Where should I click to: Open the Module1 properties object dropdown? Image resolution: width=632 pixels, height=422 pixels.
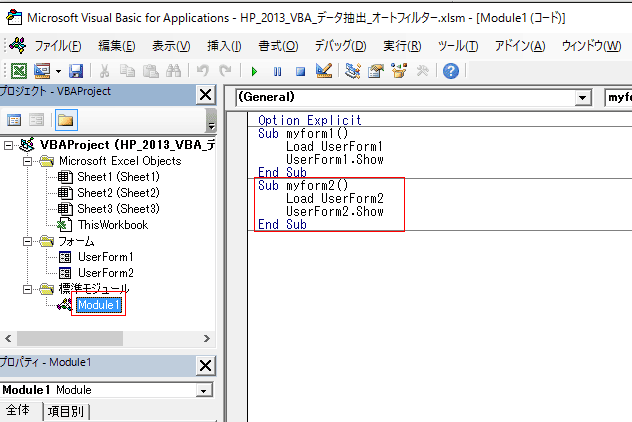coord(204,389)
